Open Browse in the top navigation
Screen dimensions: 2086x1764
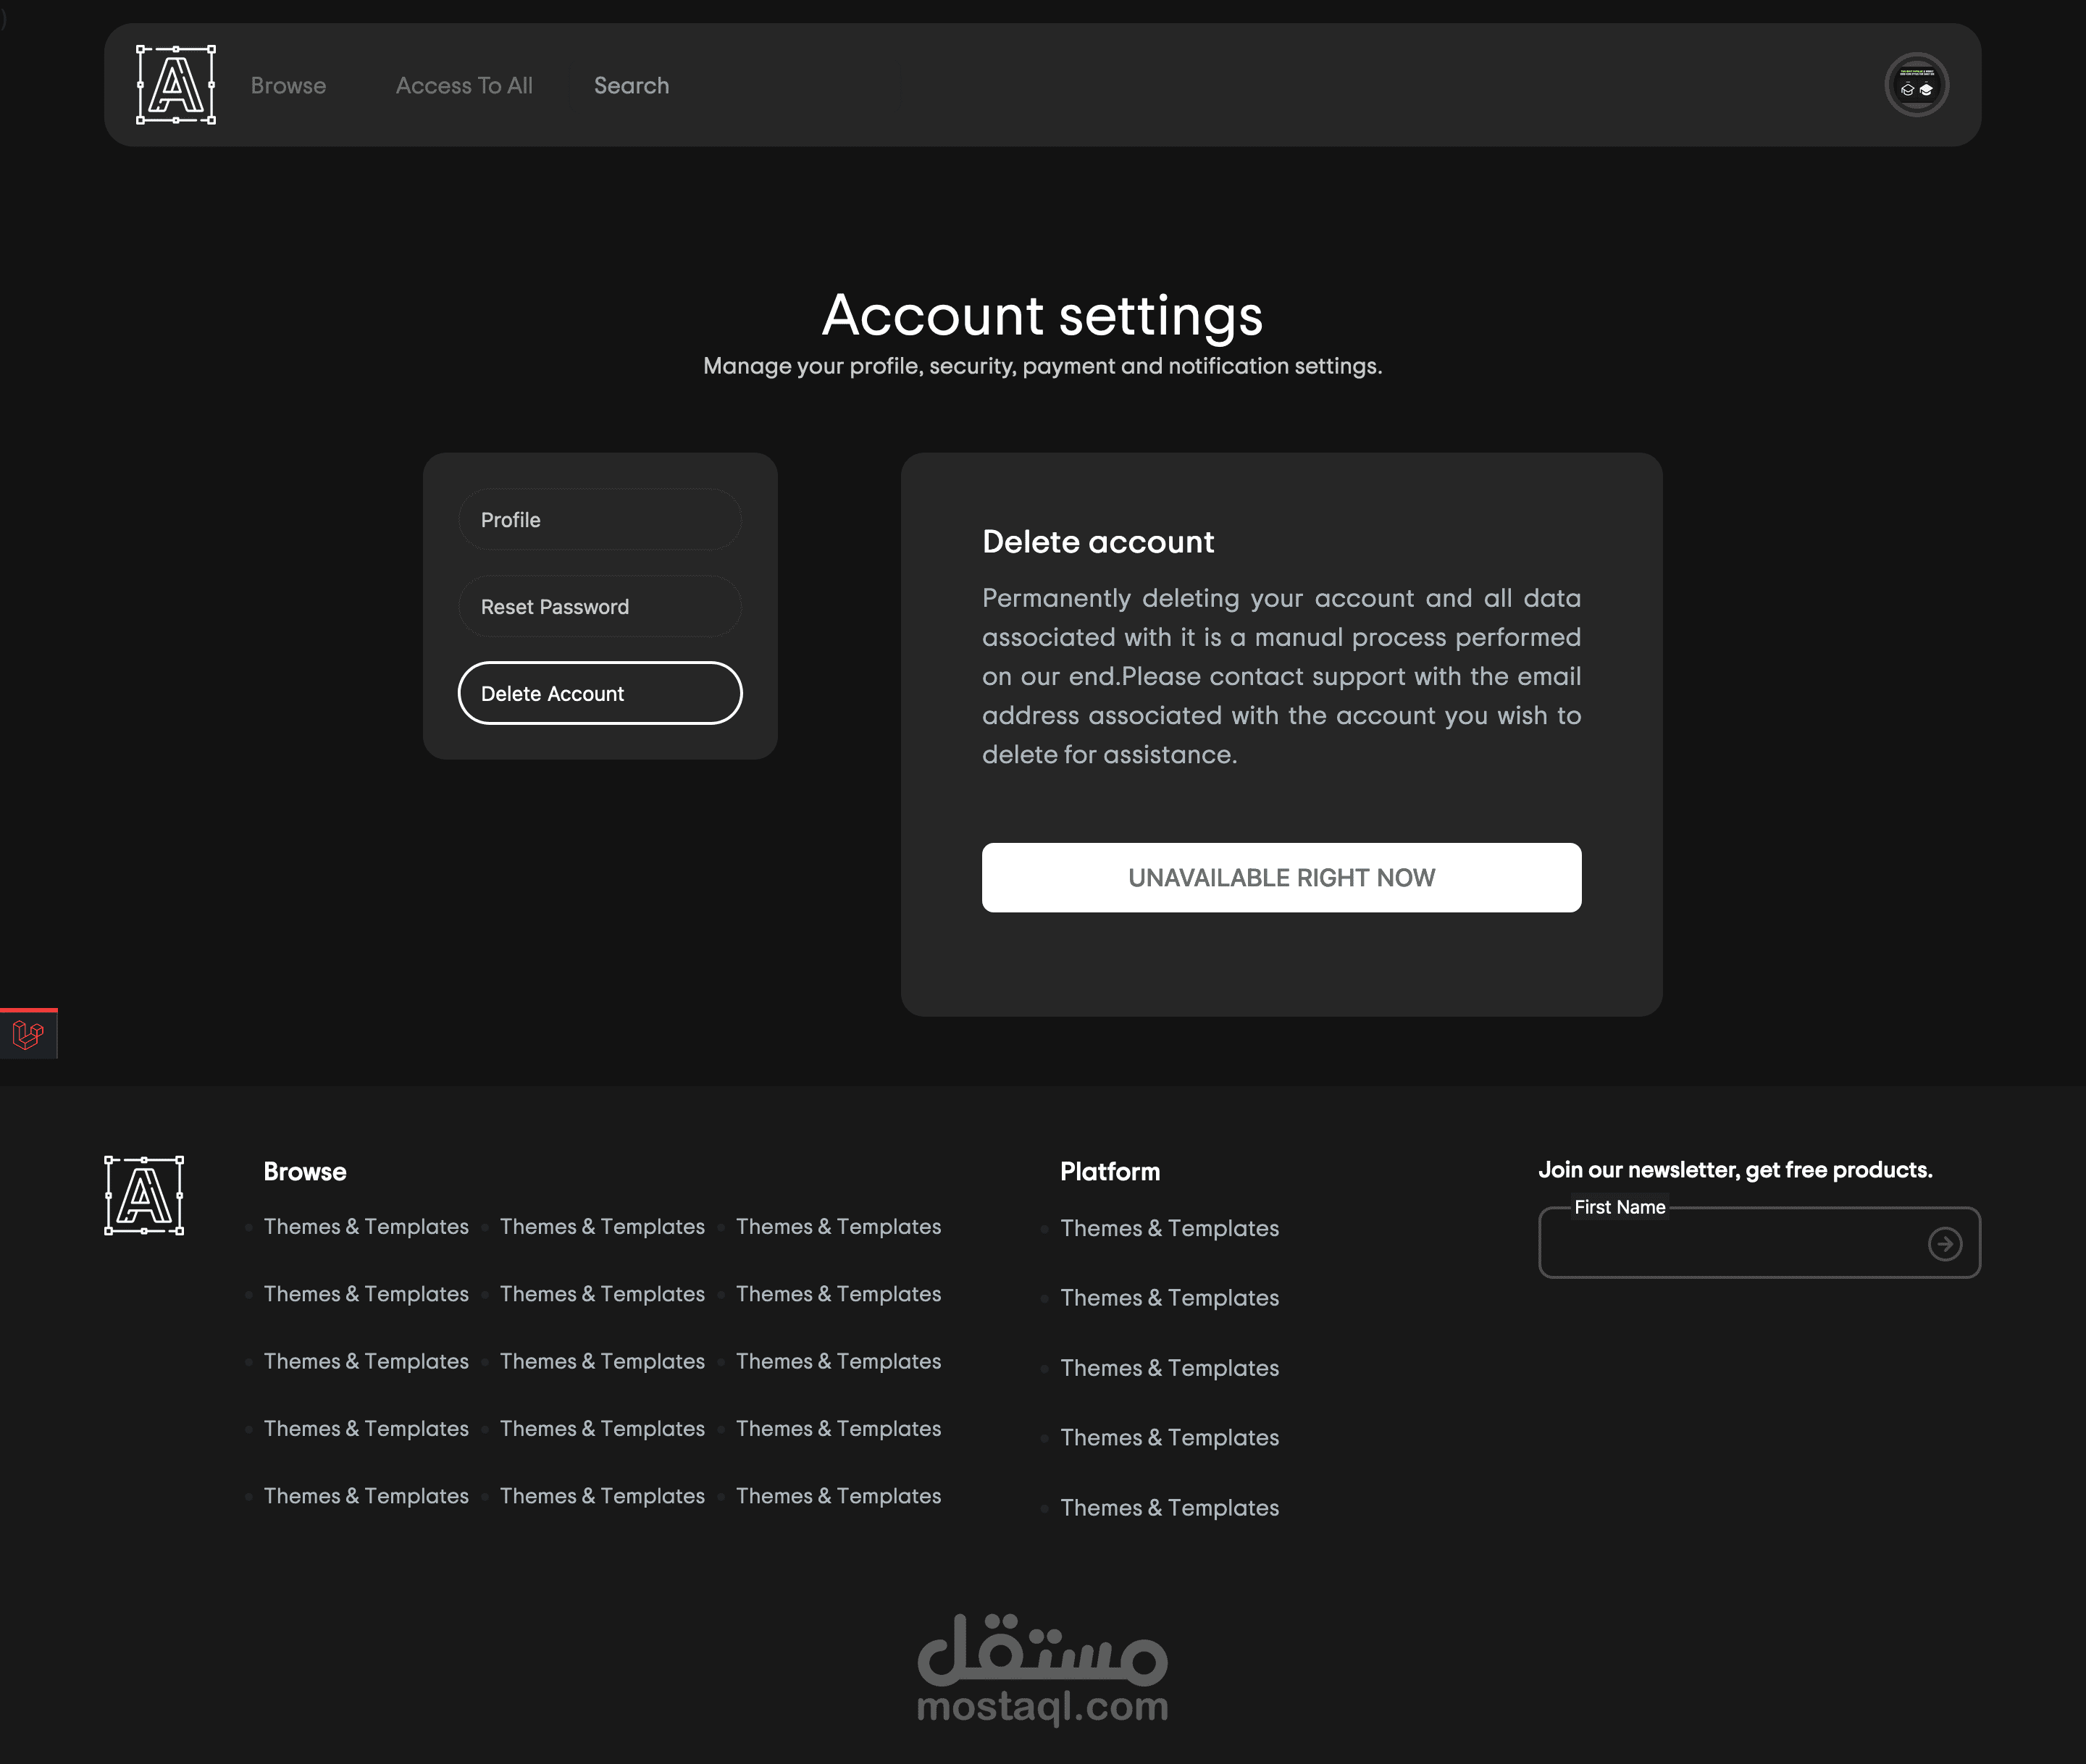(x=288, y=86)
